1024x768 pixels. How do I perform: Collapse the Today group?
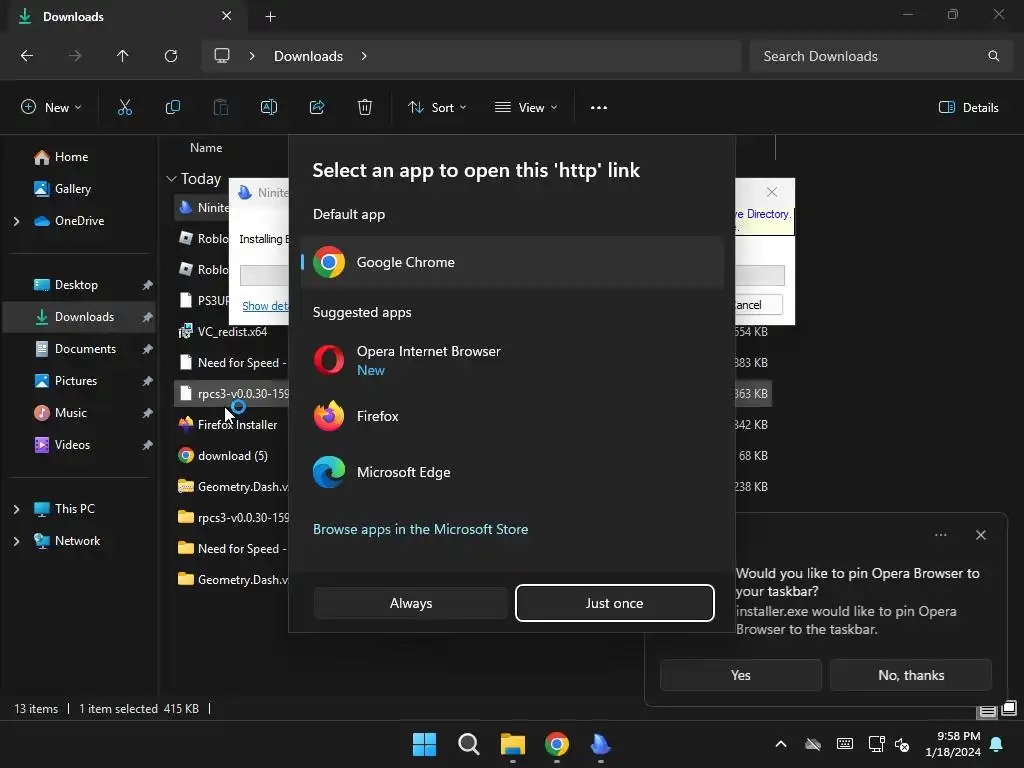pos(172,178)
